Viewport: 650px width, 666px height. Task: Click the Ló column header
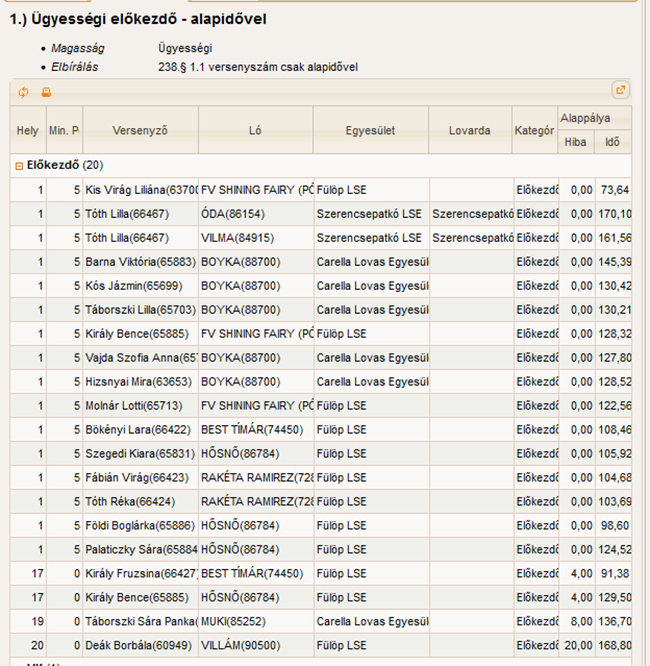[x=255, y=130]
